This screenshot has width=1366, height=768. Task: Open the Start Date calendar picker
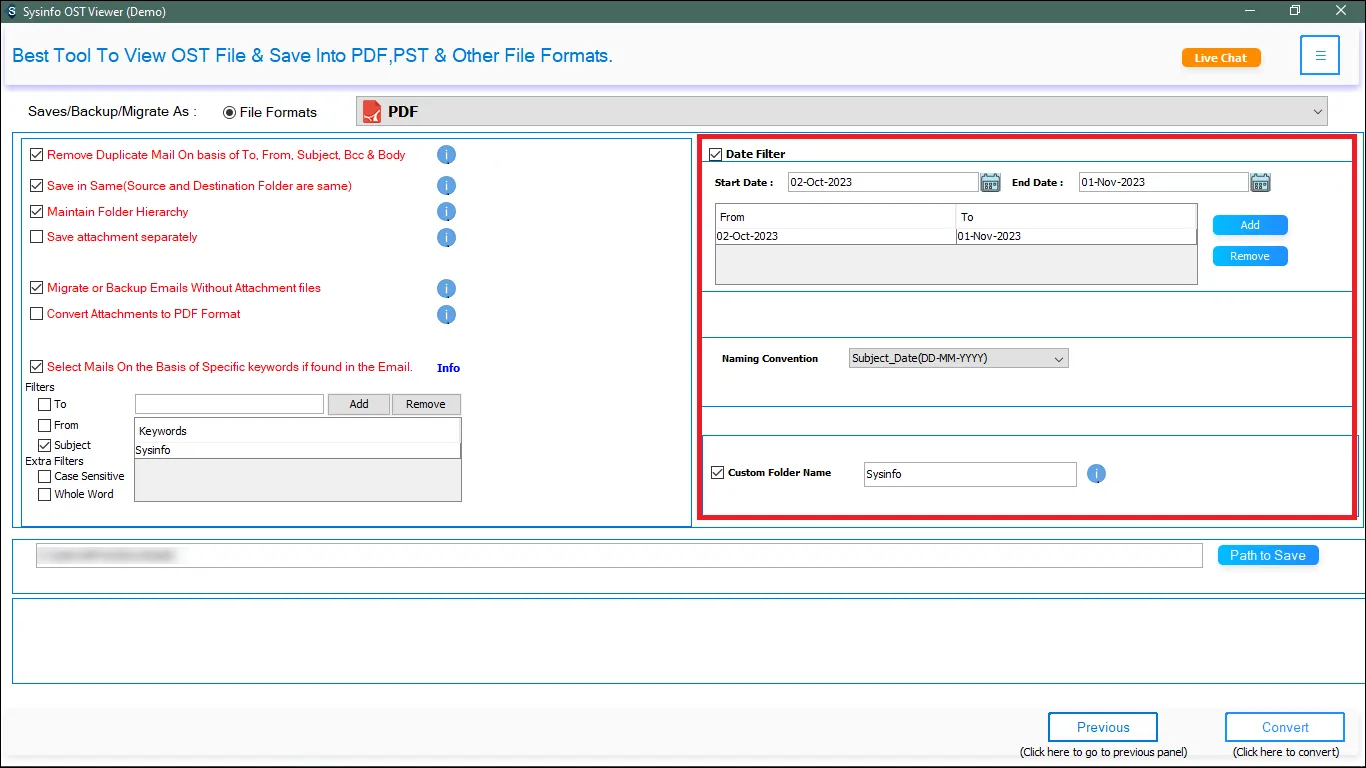990,182
